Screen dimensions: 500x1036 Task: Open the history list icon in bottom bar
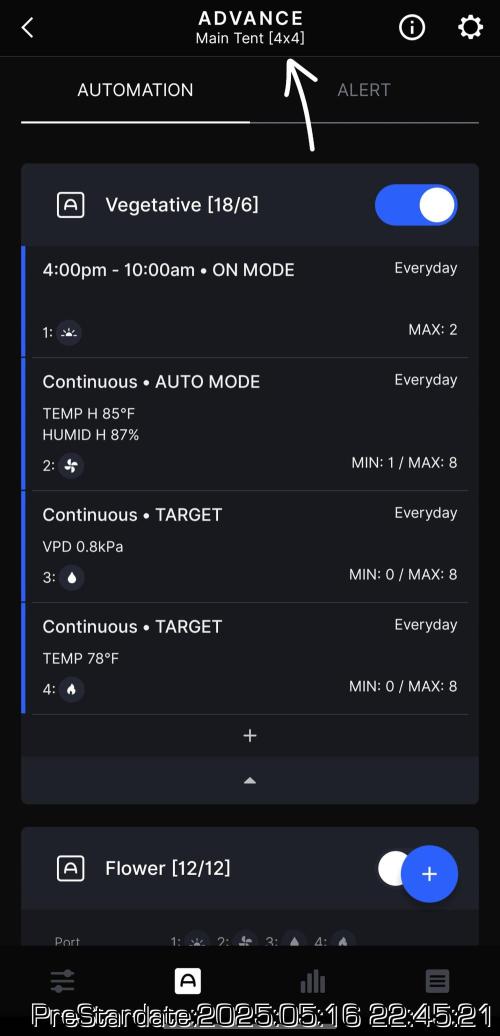click(x=437, y=981)
